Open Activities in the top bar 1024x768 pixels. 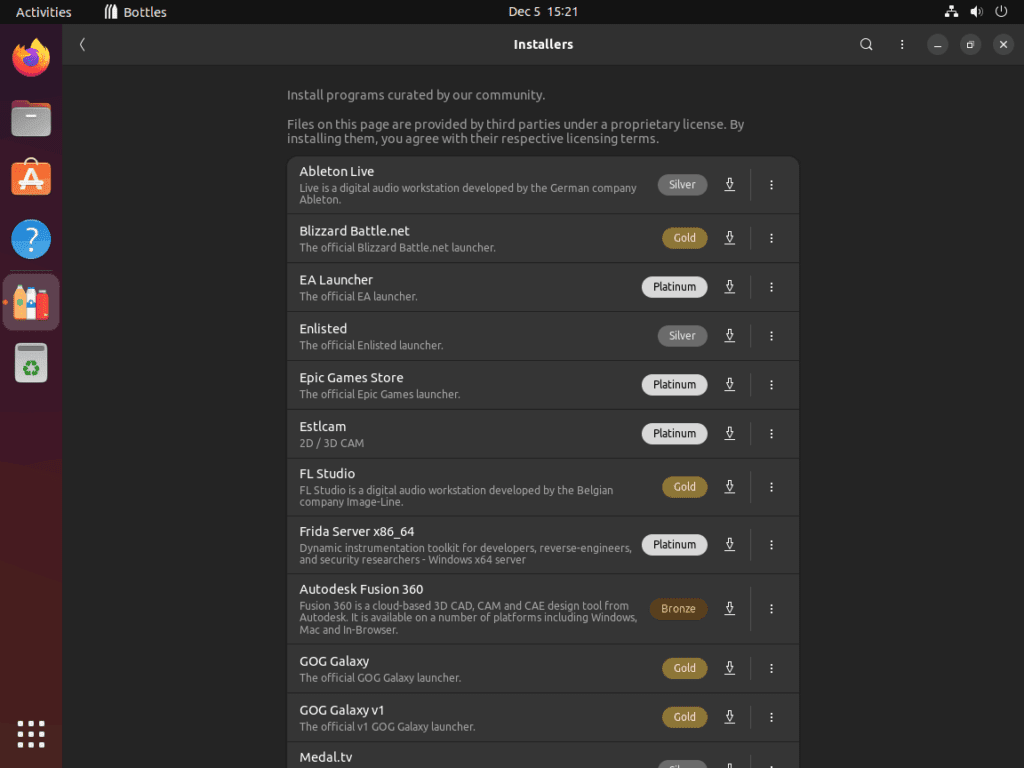[43, 12]
